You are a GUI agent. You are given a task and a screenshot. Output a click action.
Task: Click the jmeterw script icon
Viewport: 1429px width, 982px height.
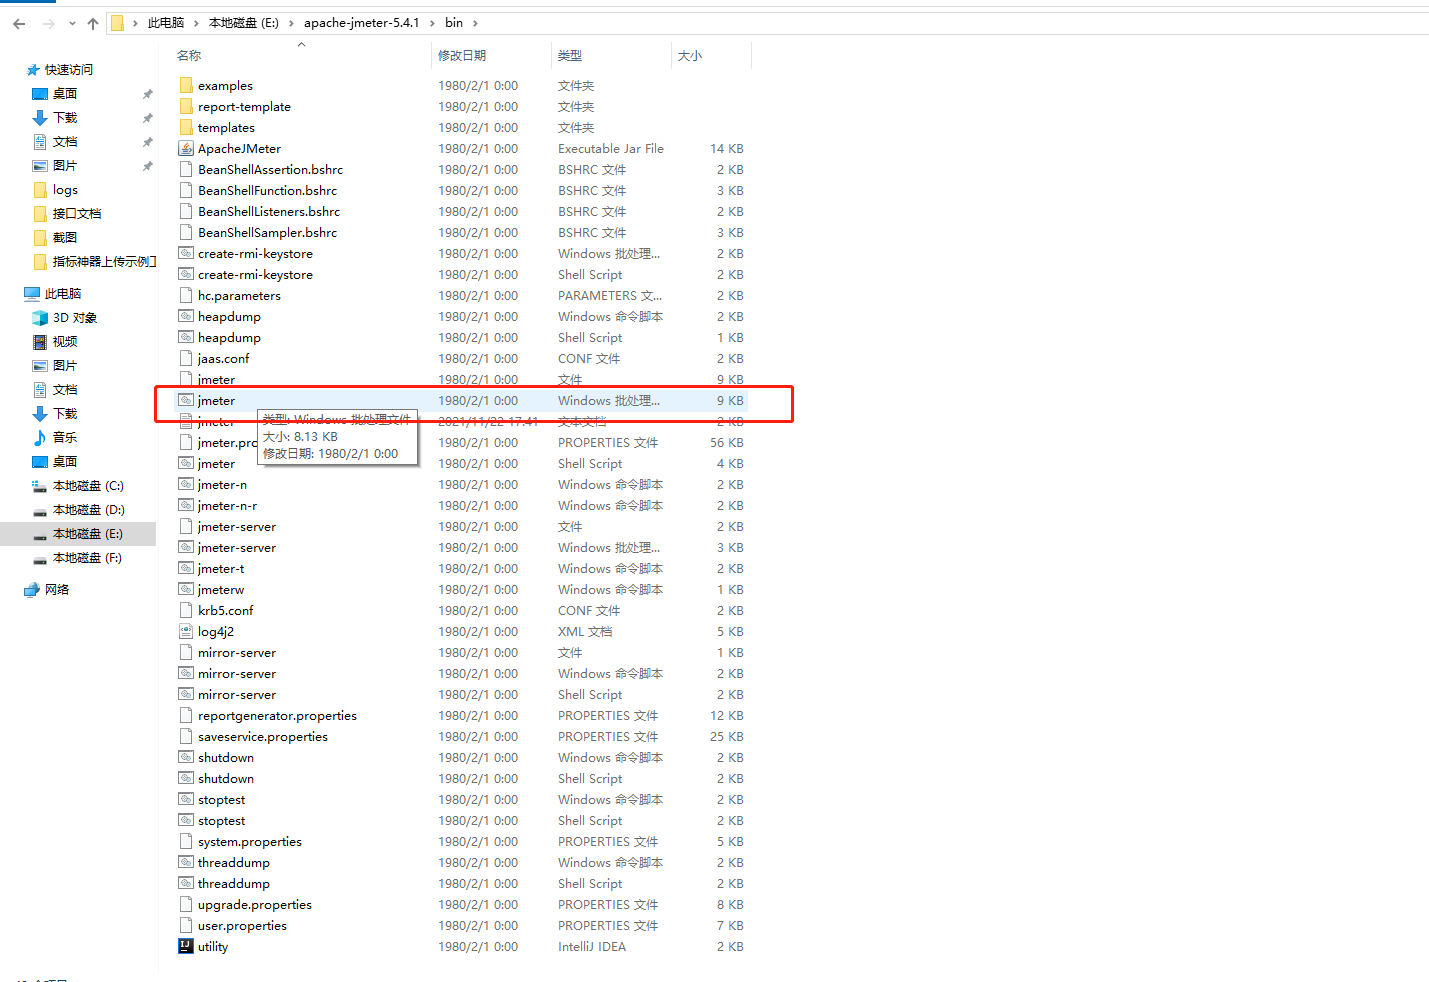click(186, 589)
